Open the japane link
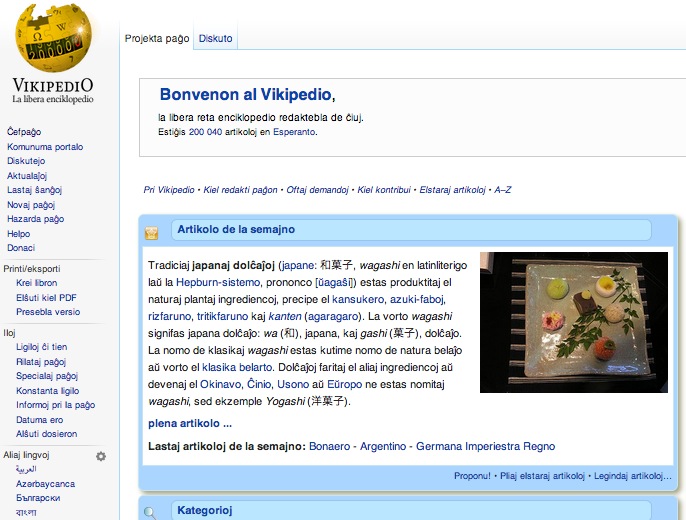Screen dimensions: 686x520 [298, 265]
